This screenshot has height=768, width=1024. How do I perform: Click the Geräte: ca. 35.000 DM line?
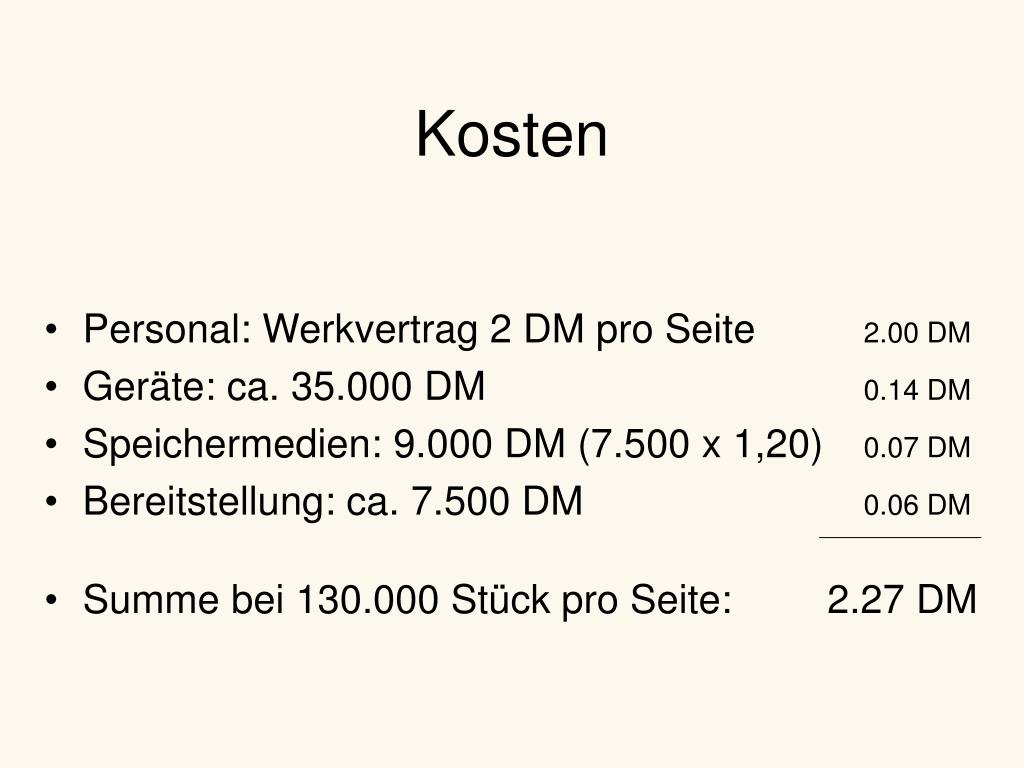pyautogui.click(x=284, y=386)
